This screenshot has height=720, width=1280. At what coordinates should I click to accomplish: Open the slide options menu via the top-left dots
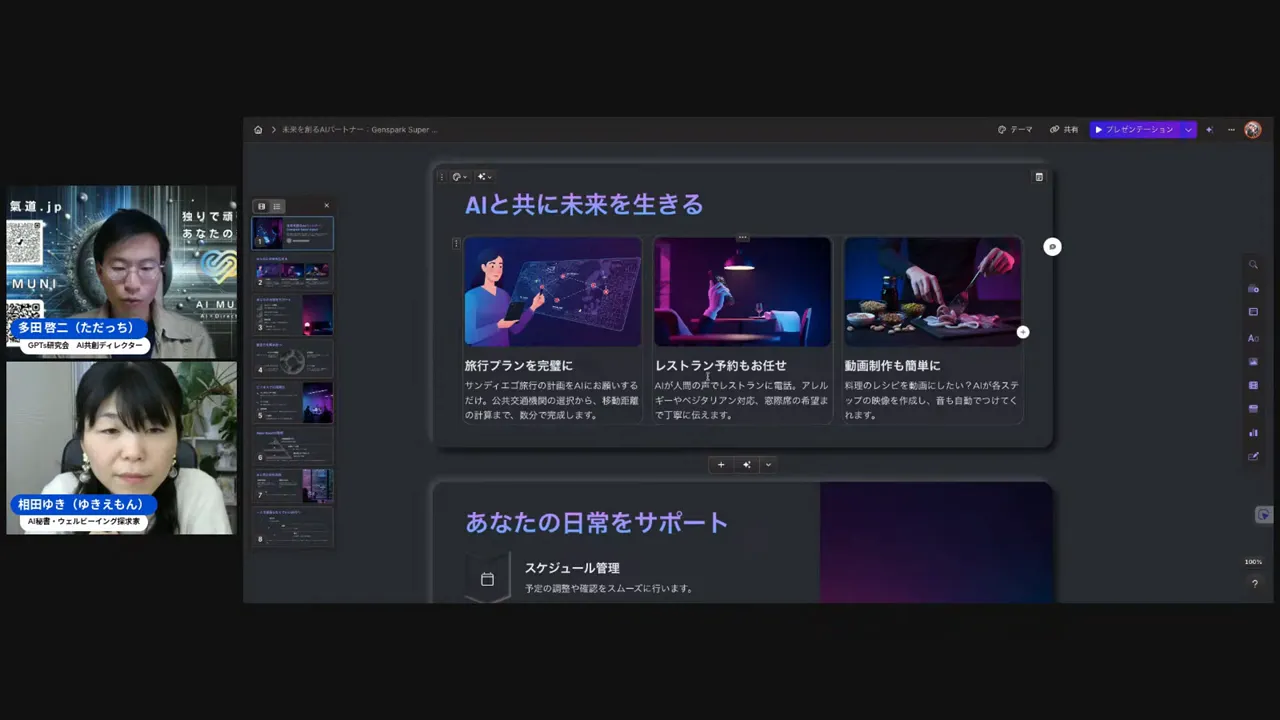[x=442, y=176]
